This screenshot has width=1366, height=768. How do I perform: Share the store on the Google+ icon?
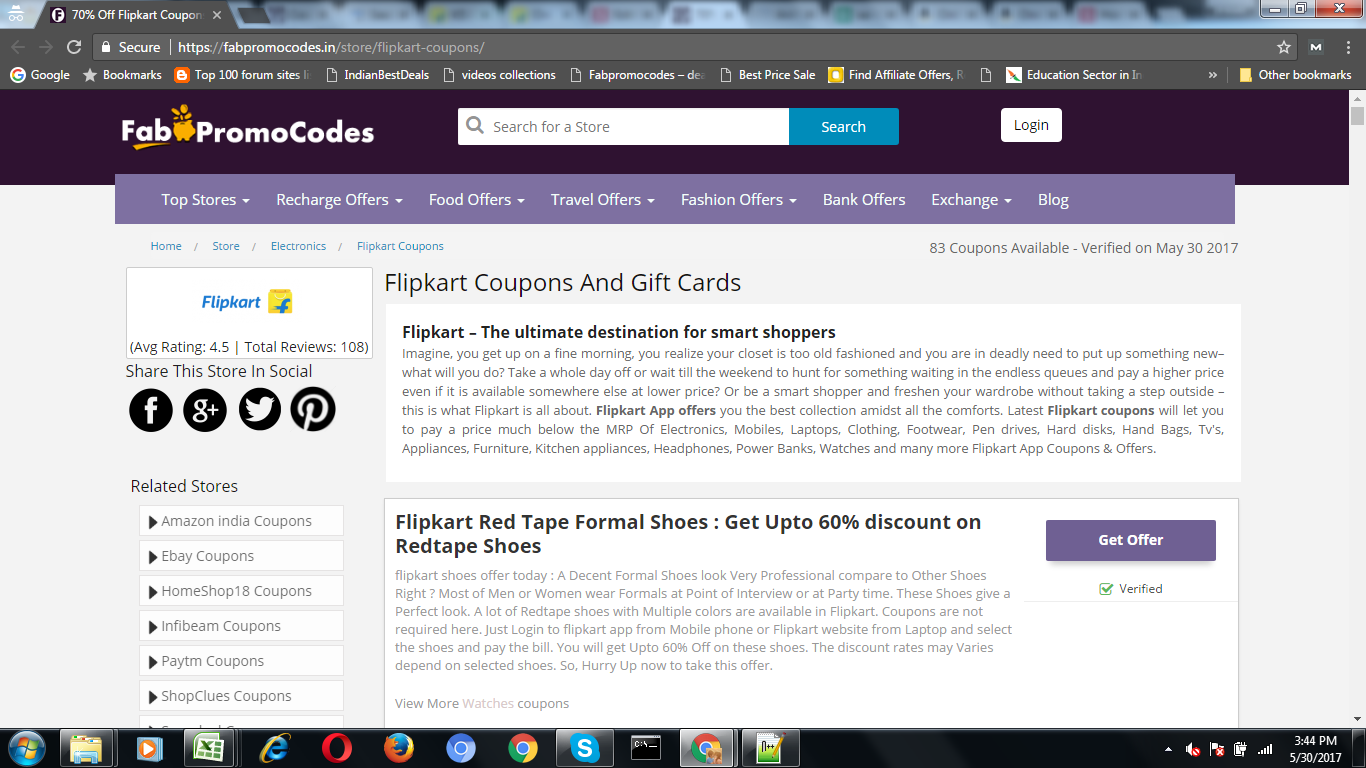204,409
